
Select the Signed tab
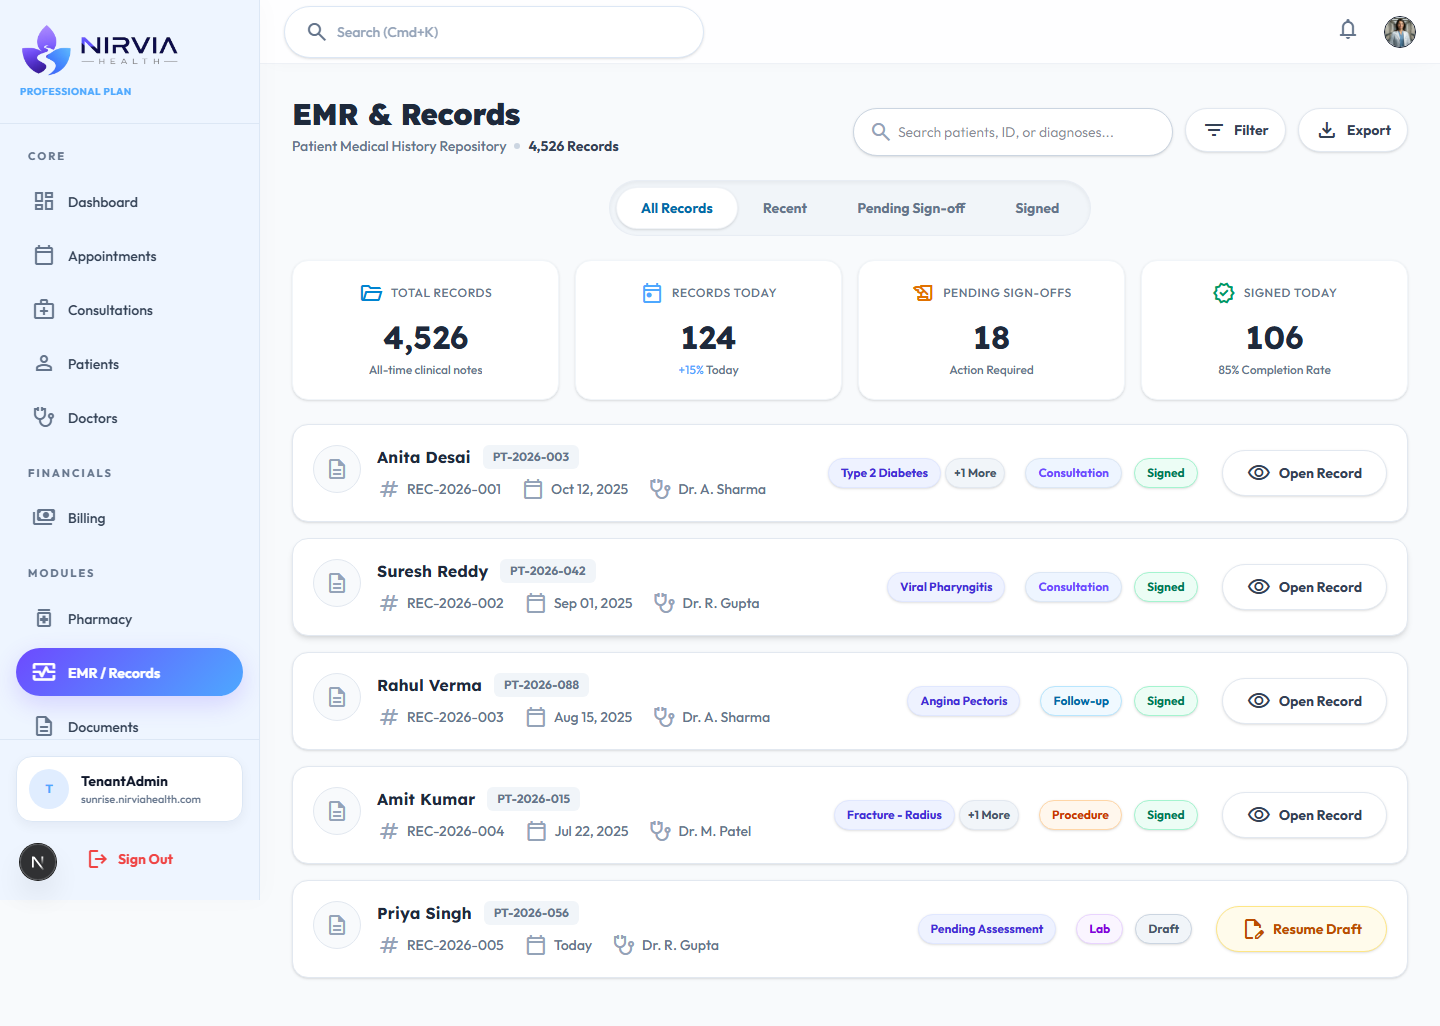click(x=1037, y=208)
